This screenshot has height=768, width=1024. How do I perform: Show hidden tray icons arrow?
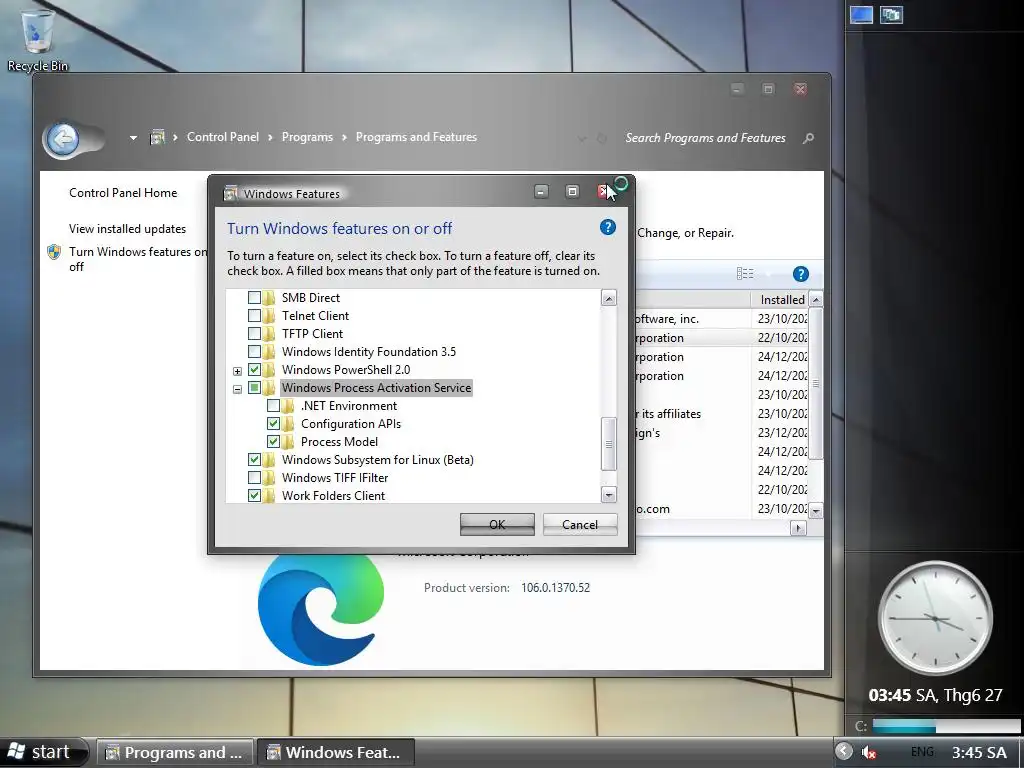tap(844, 751)
